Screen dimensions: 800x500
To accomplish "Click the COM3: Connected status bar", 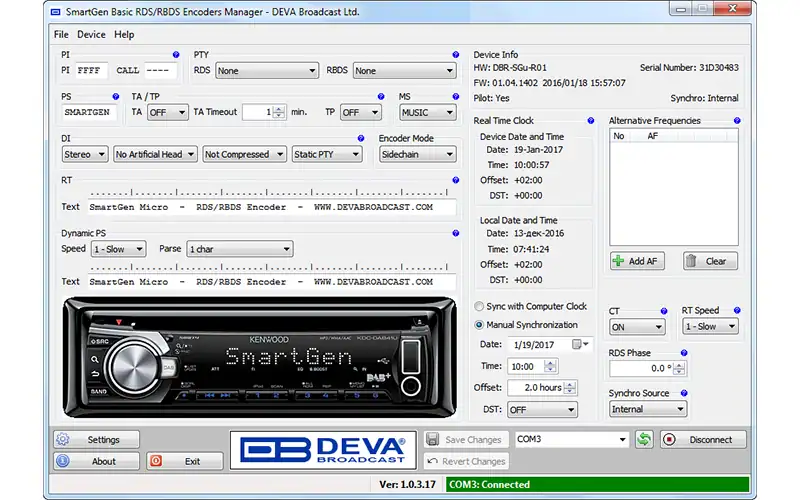I will (597, 484).
